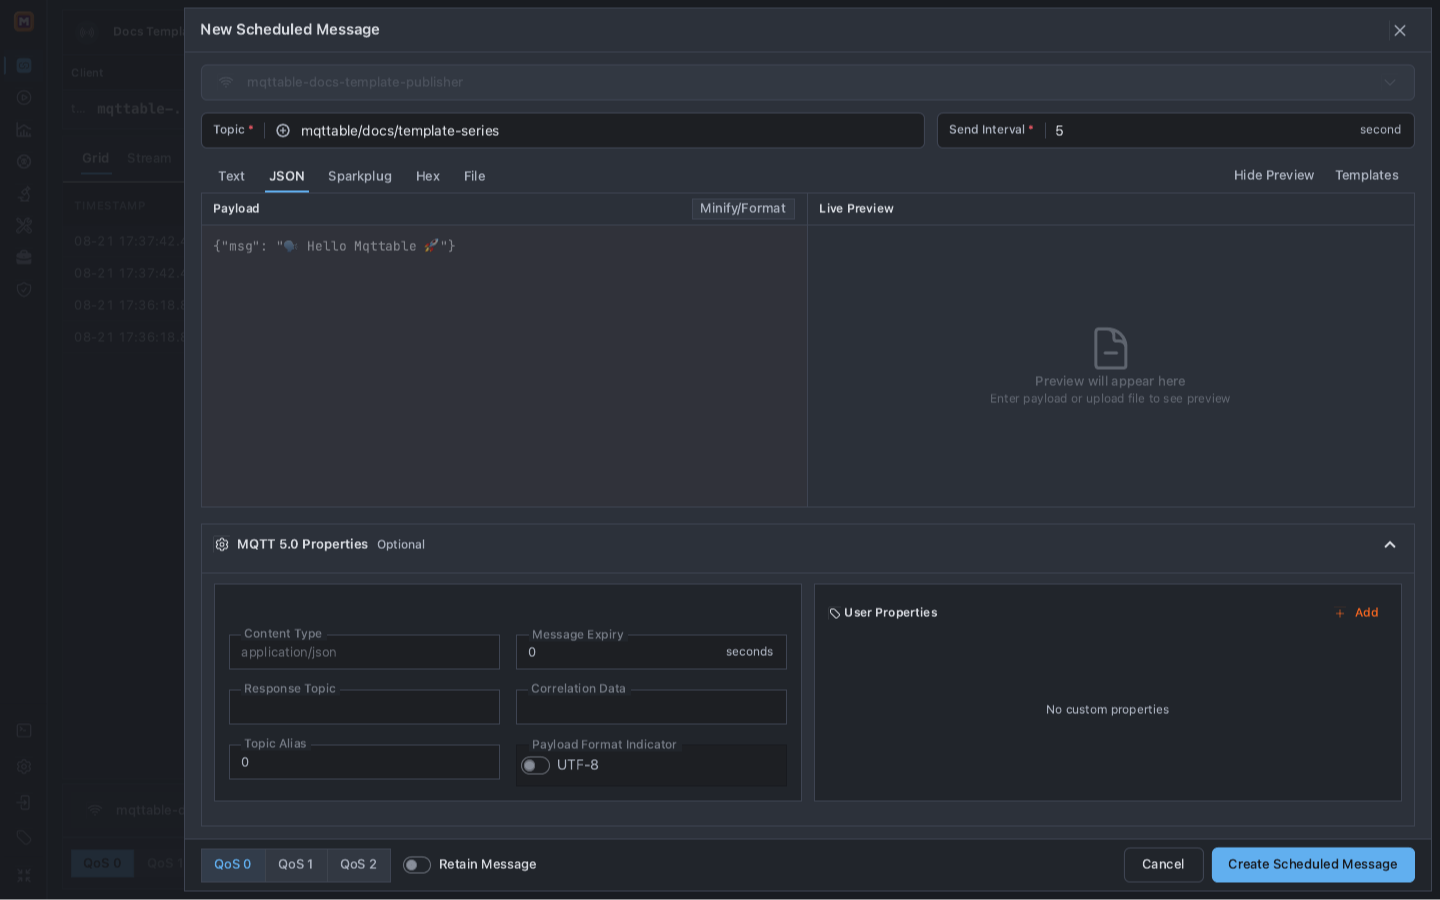Click the collapse arrows icon in sidebar
The image size is (1440, 900).
(24, 875)
